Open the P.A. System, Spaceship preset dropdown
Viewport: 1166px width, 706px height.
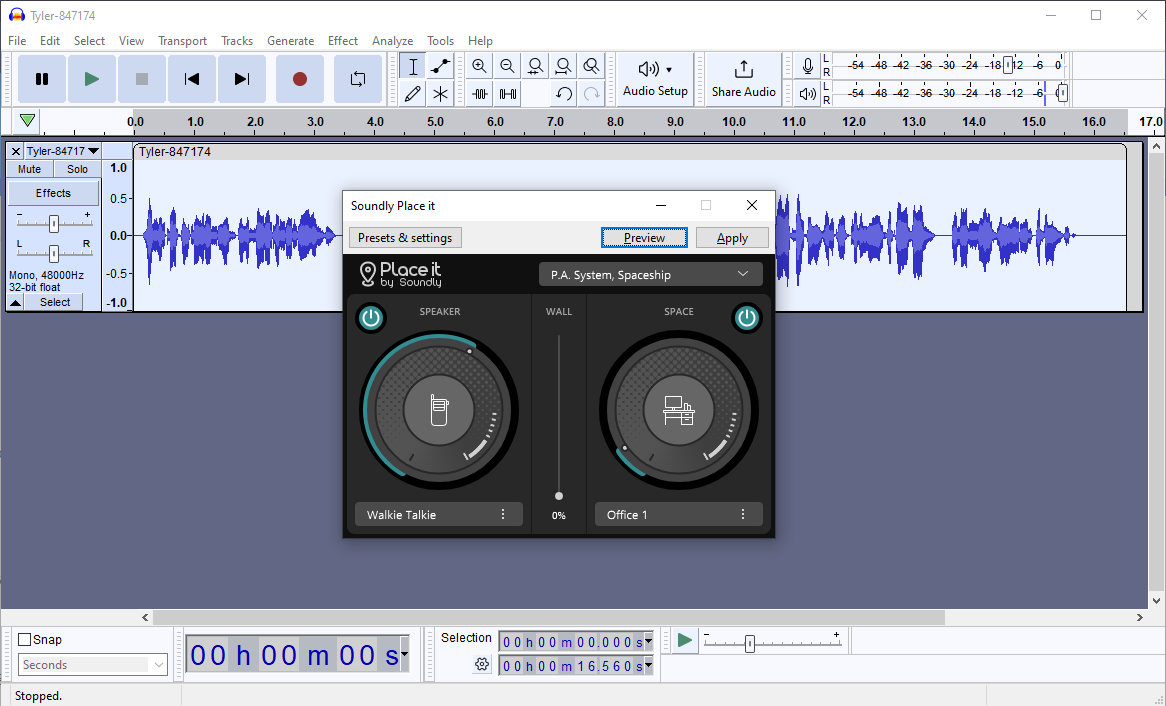pos(651,275)
